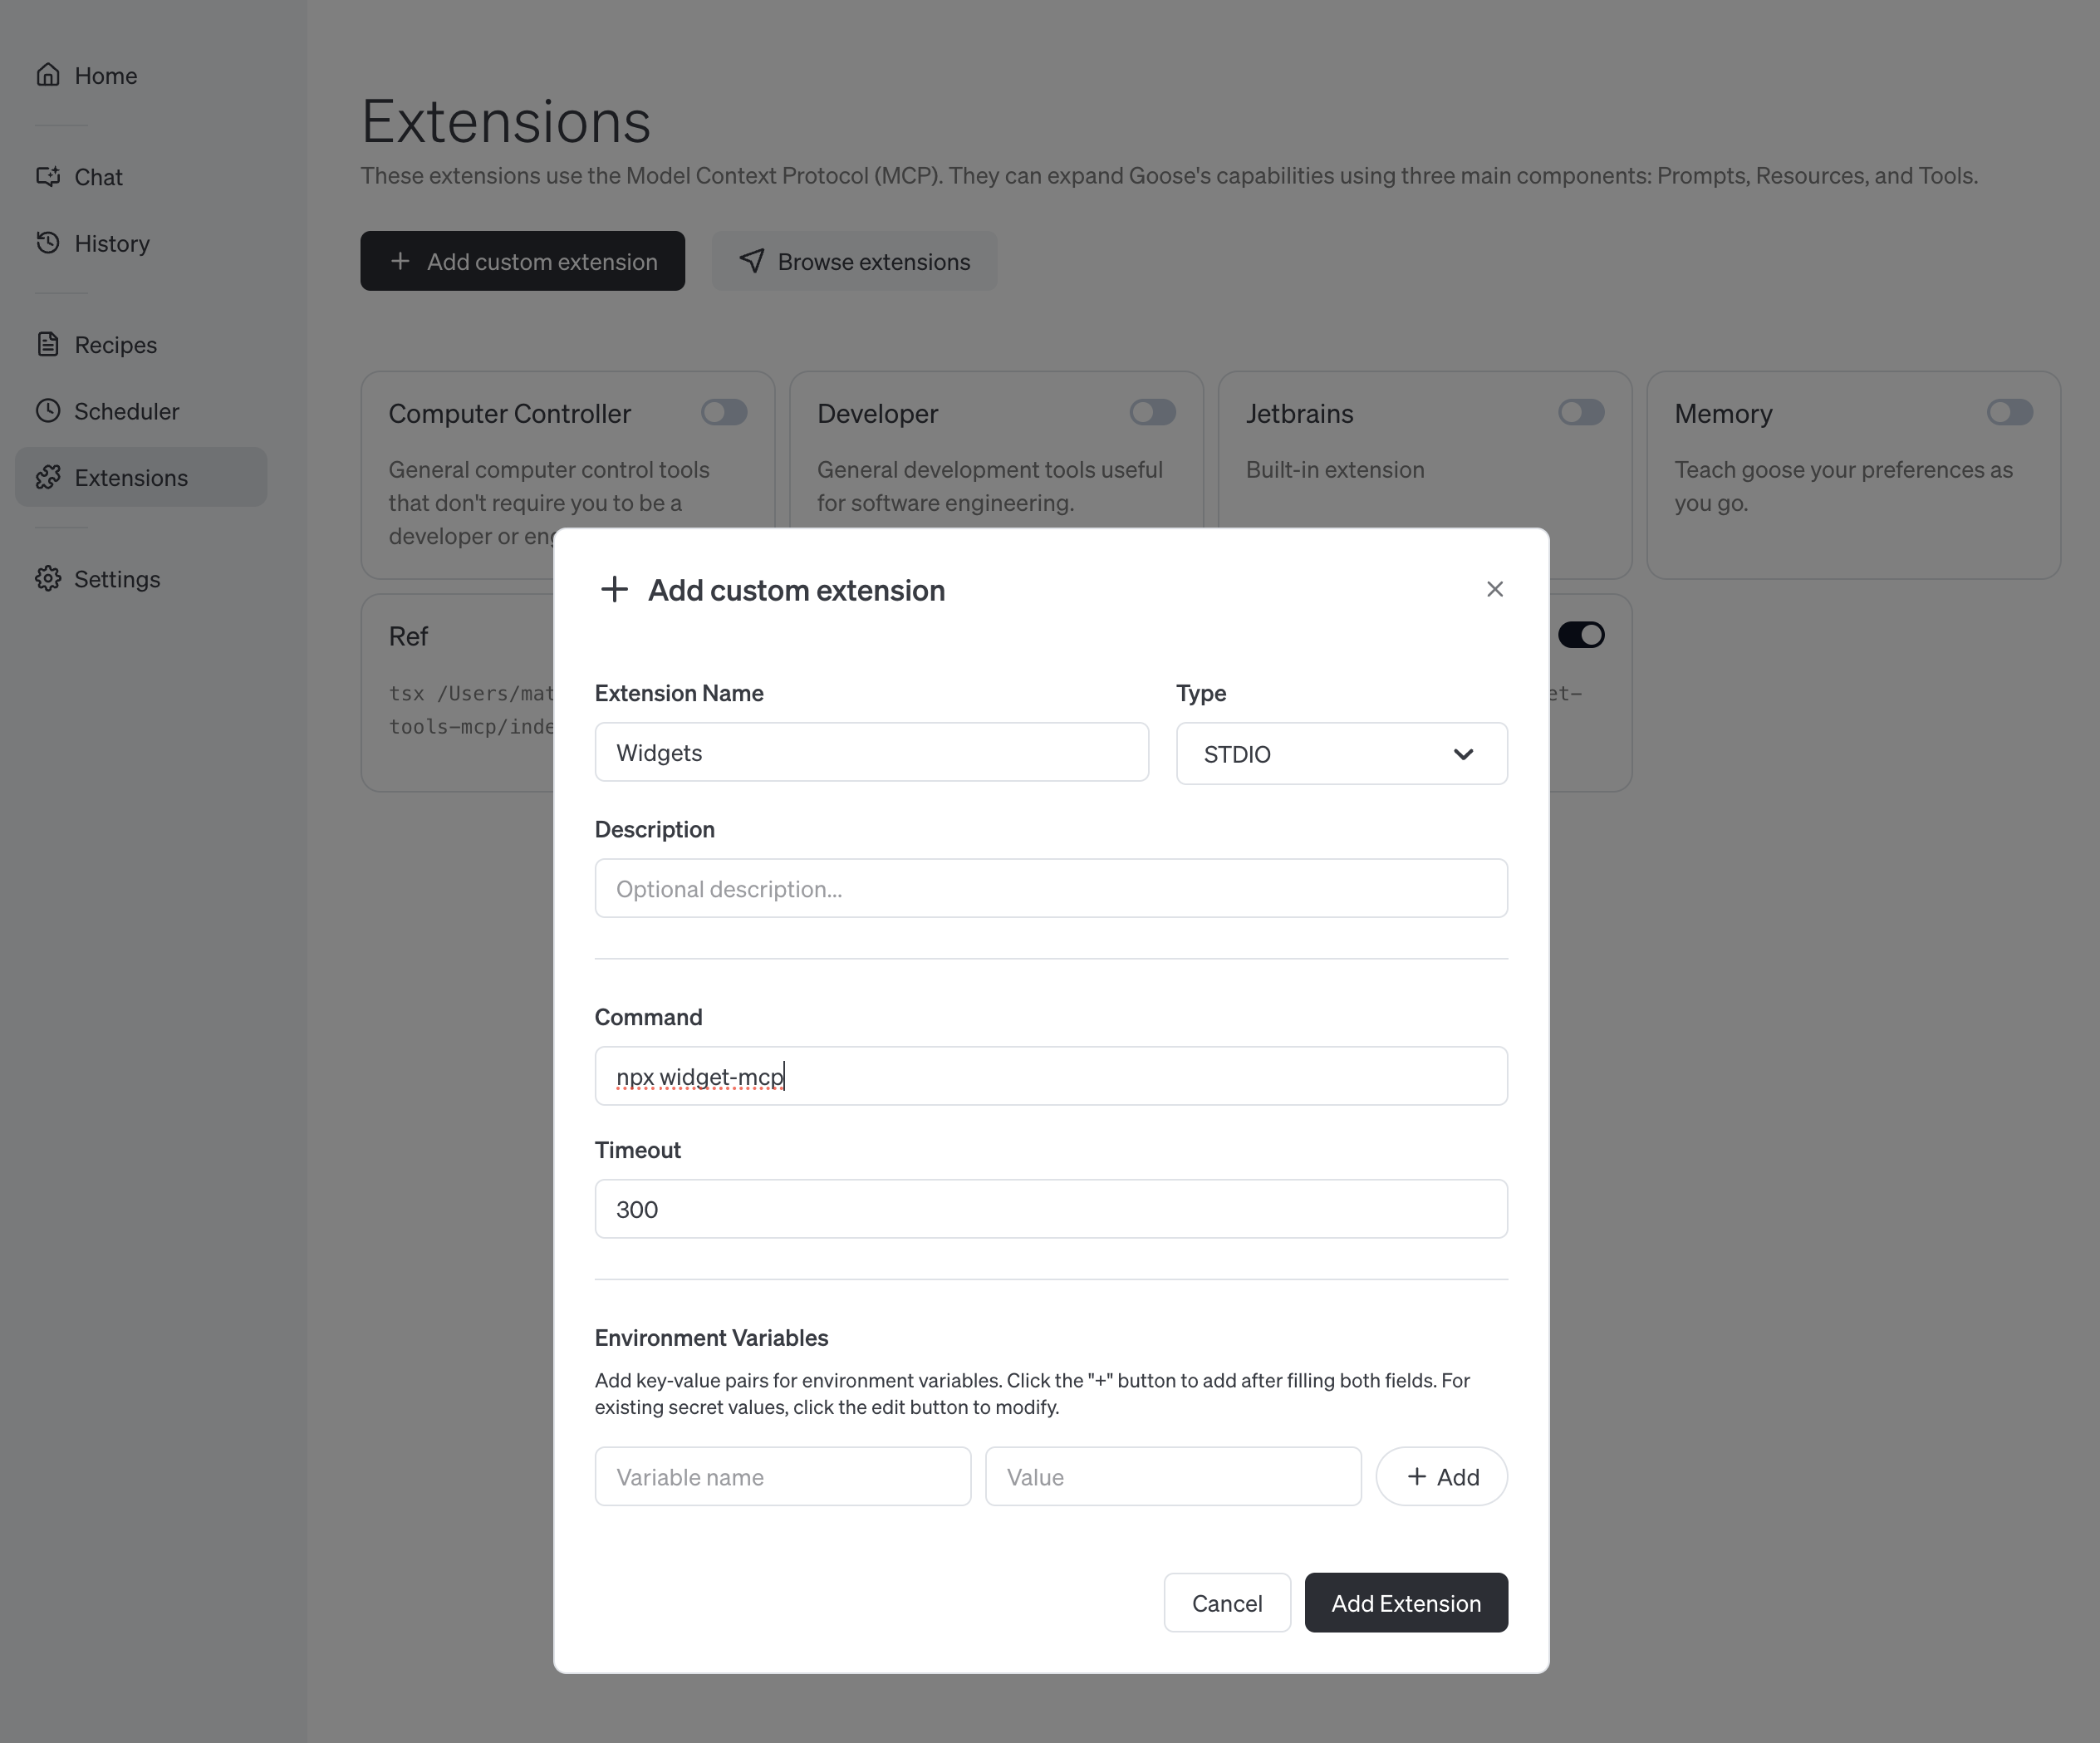Click the Scheduler clock icon

pyautogui.click(x=48, y=411)
